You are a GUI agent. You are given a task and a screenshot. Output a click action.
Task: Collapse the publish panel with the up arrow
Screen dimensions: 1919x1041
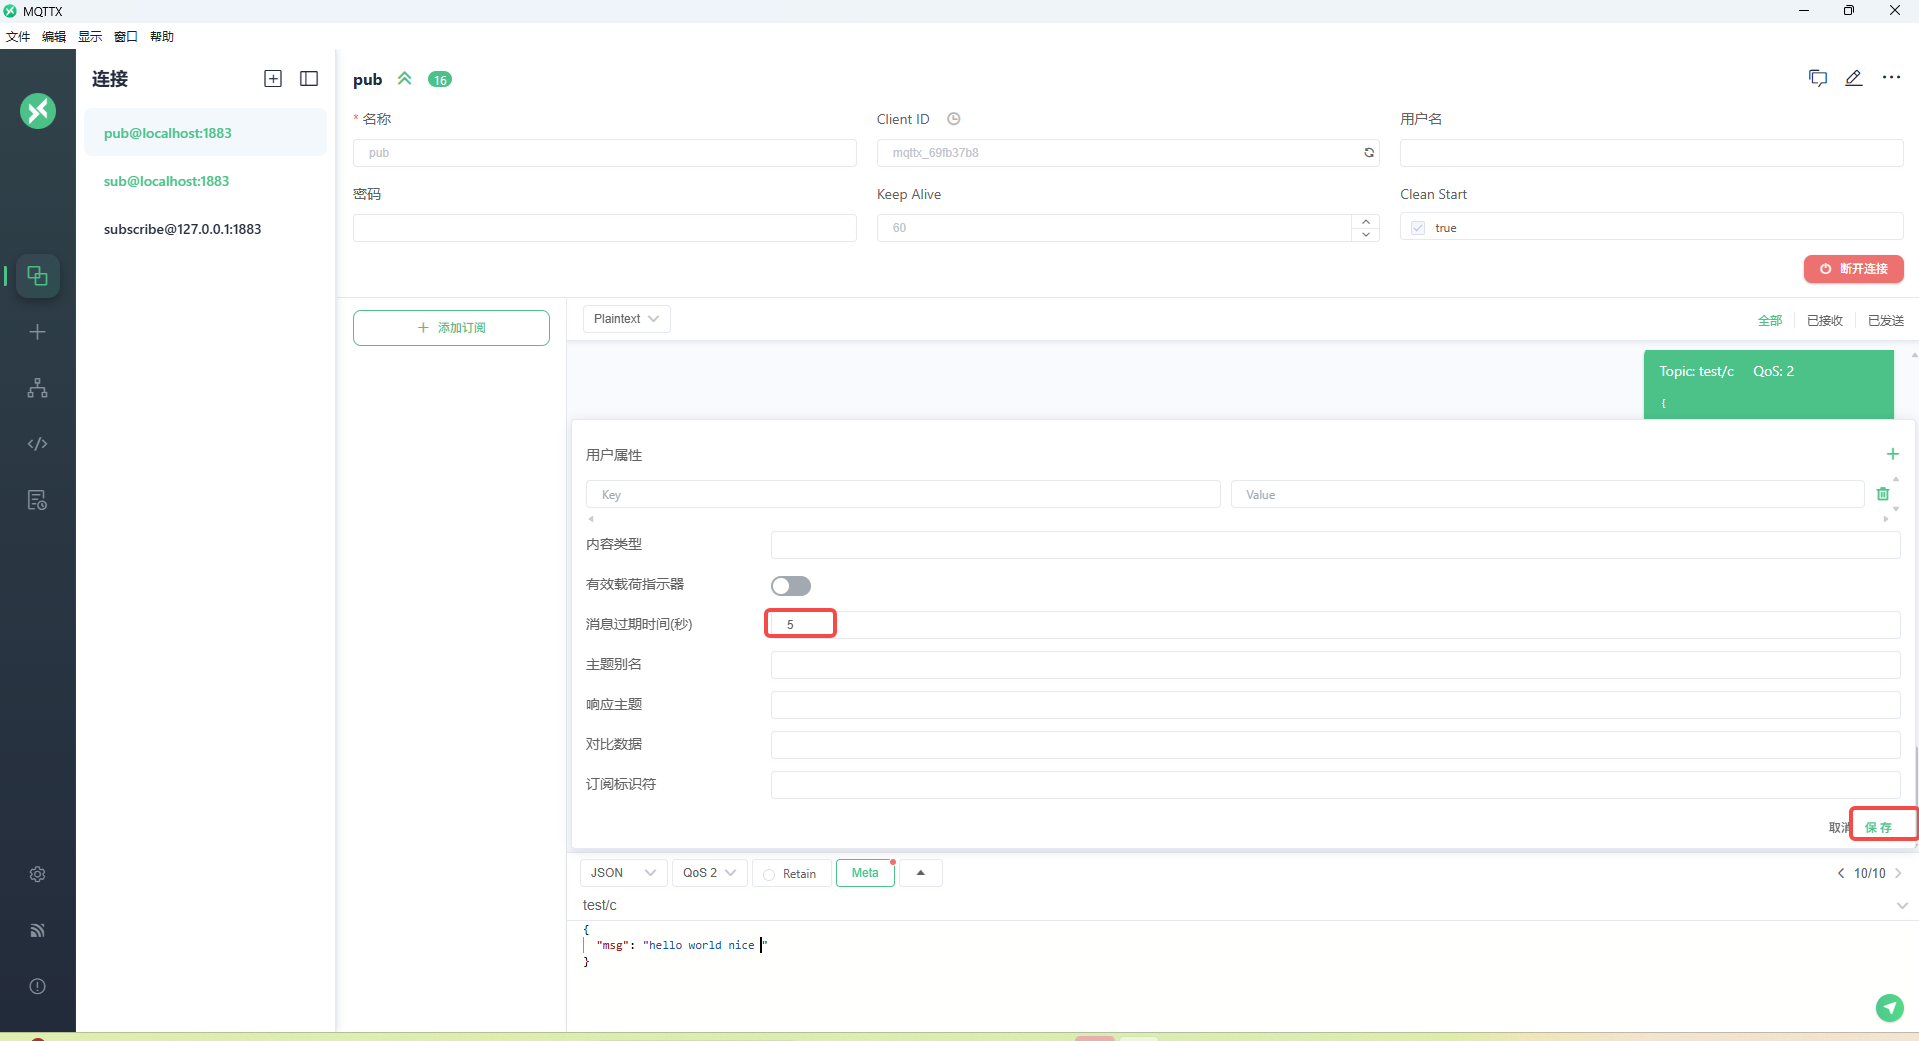(x=921, y=873)
